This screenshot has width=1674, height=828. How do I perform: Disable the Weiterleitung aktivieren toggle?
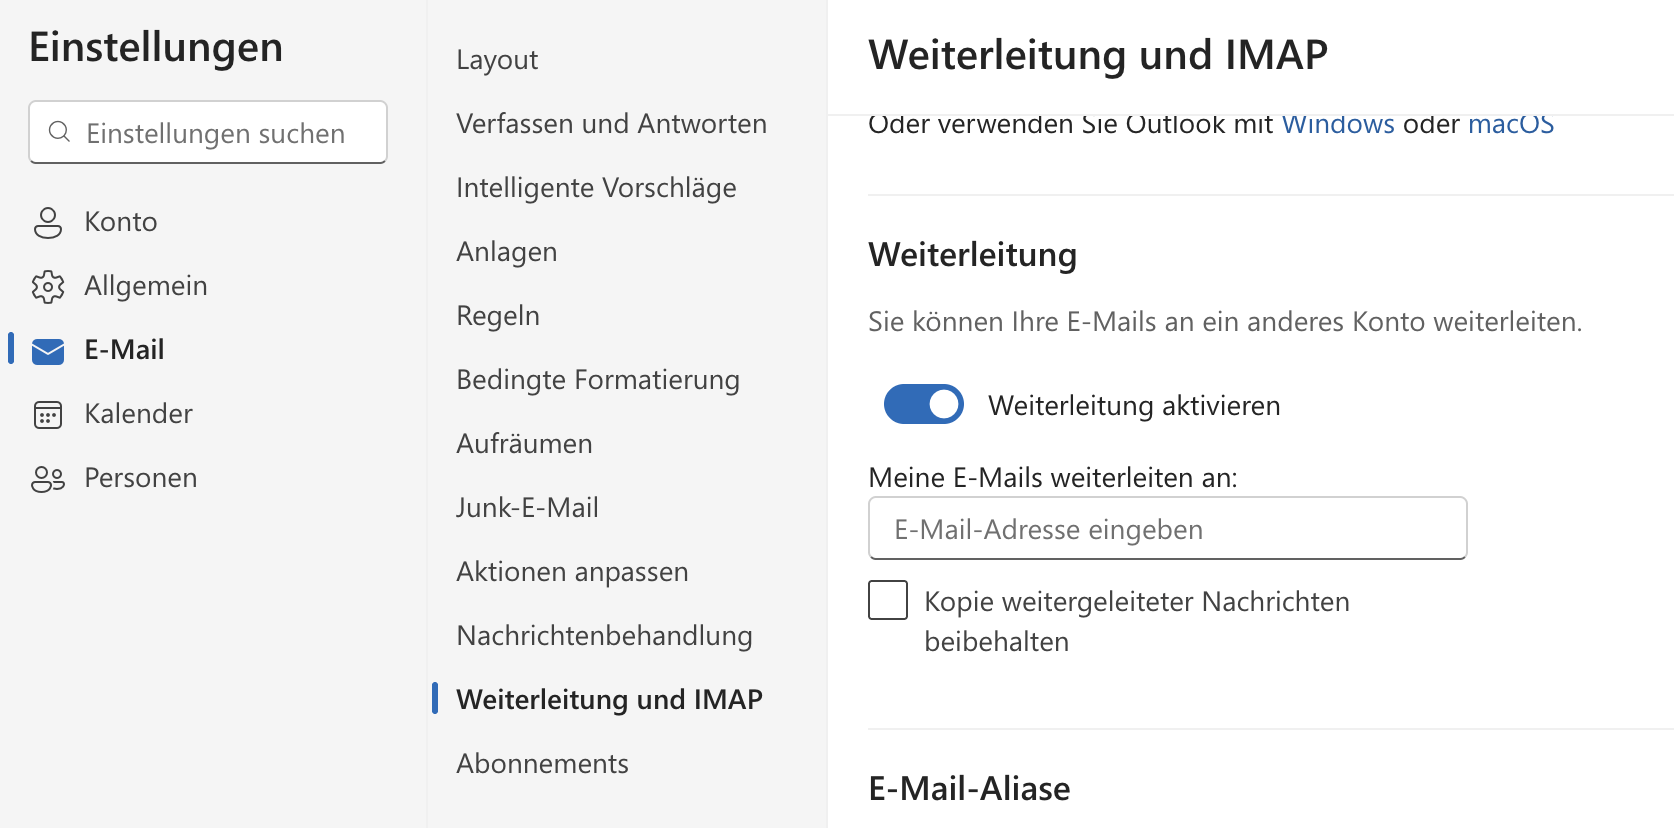tap(923, 404)
